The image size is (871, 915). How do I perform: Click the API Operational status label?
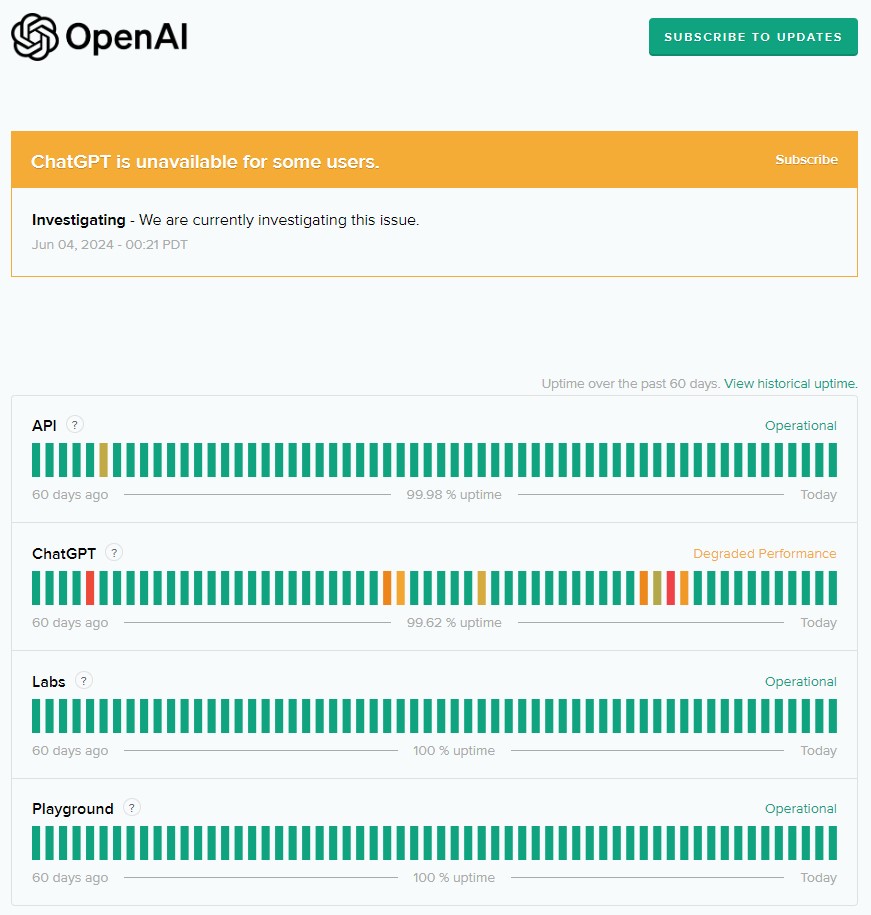[x=800, y=425]
